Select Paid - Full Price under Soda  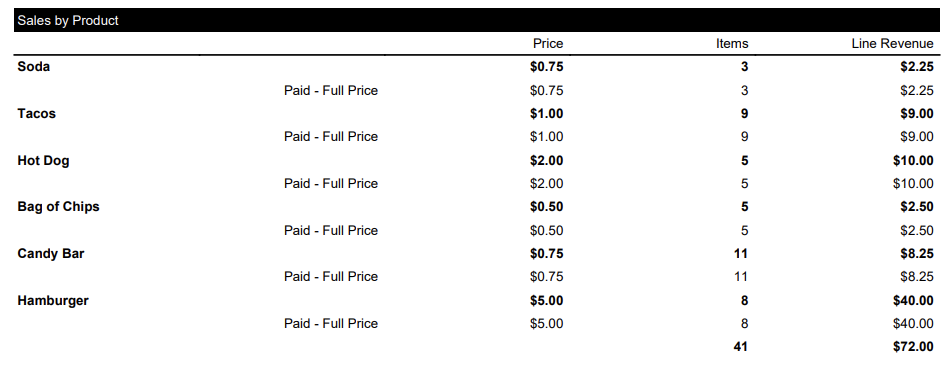[331, 91]
